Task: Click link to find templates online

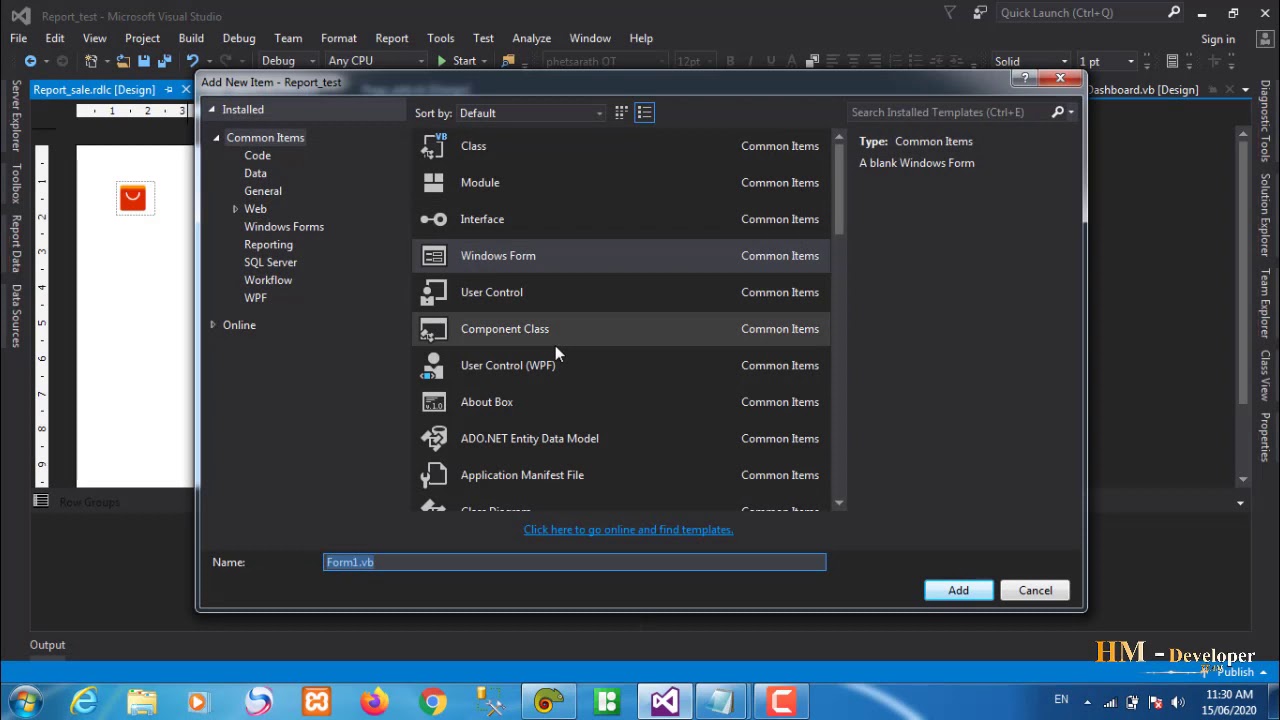Action: click(x=628, y=530)
